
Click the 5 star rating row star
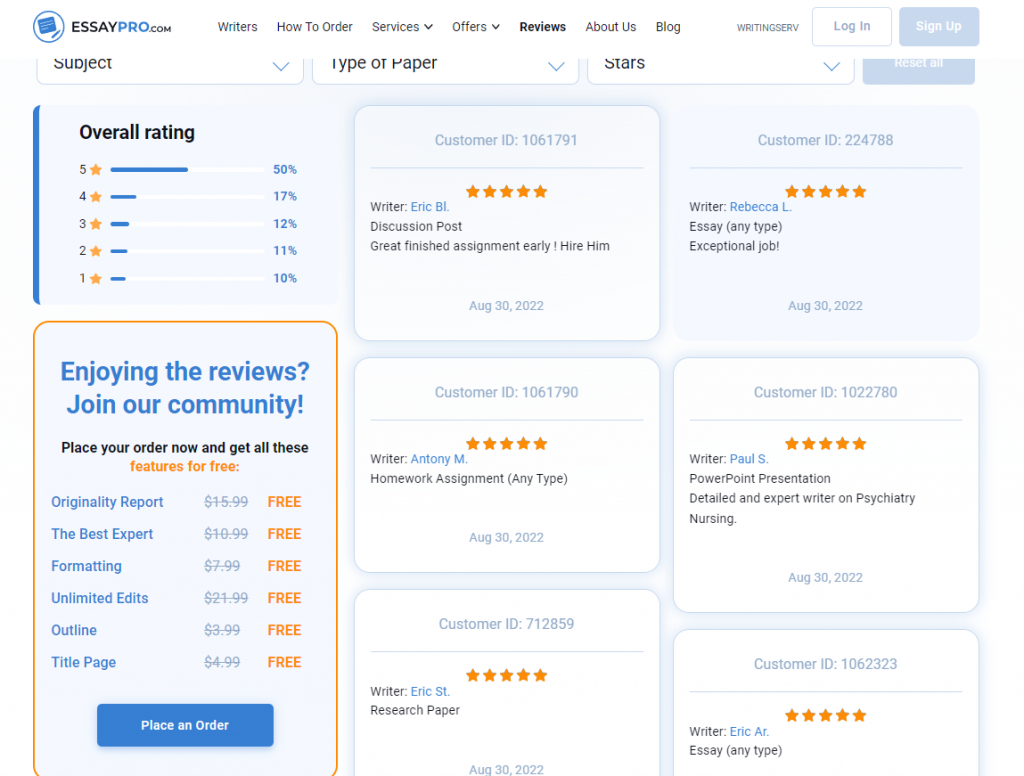96,170
